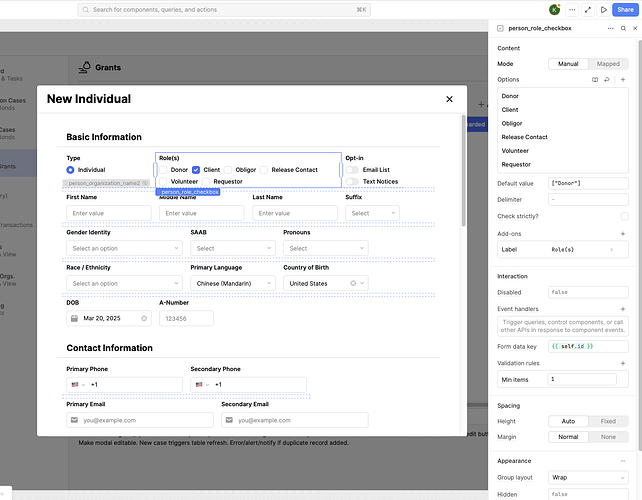Screen dimensions: 642x500
Task: Check the Volunteer role checkbox
Action: (163, 181)
